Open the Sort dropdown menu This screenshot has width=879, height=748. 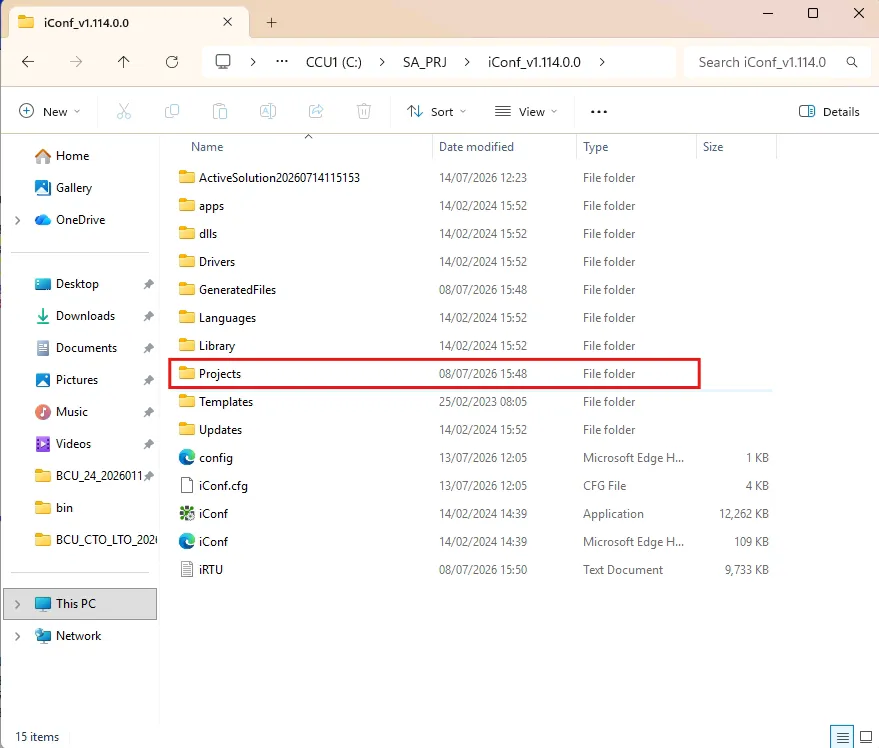click(x=437, y=112)
